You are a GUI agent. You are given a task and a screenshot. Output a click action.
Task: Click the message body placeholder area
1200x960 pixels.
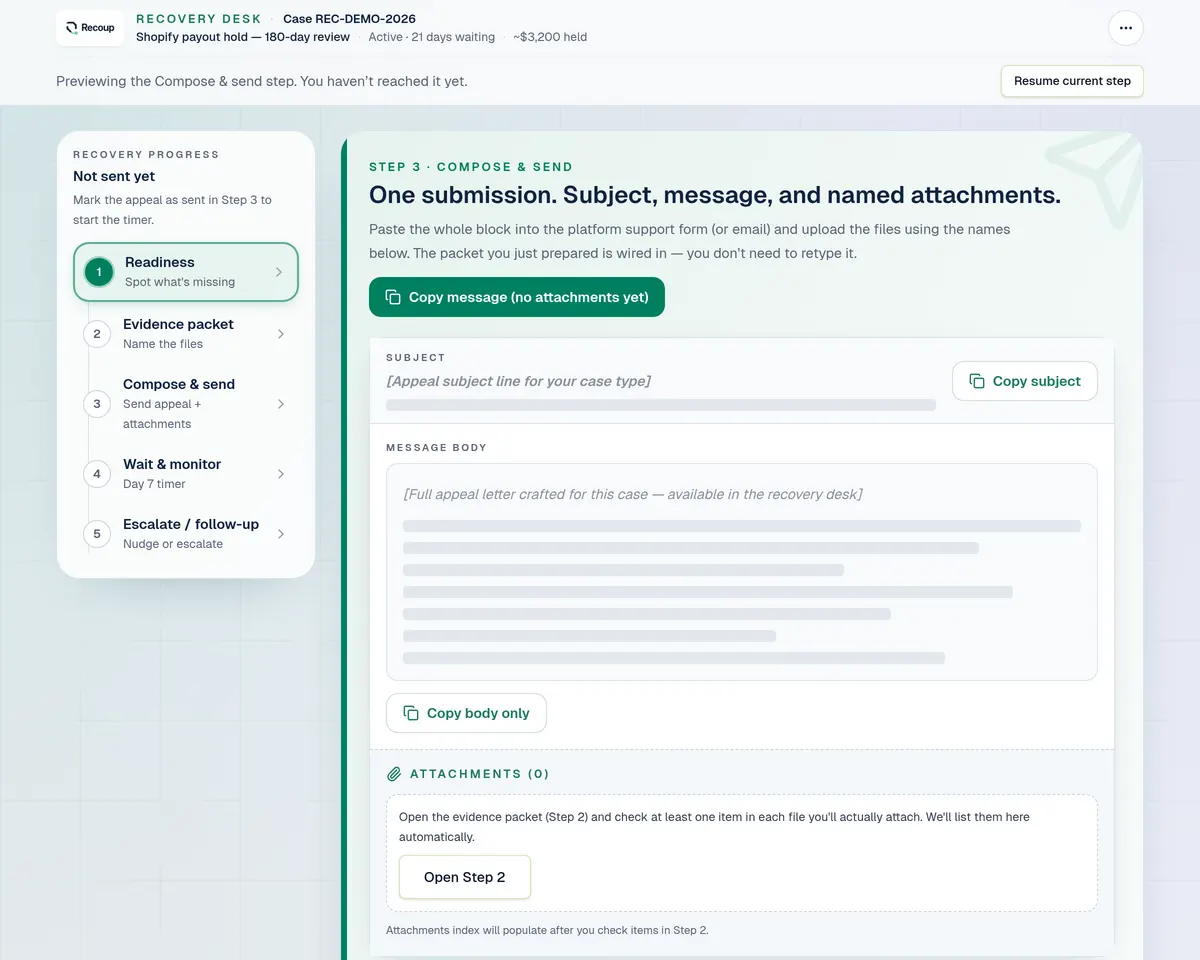coord(742,572)
